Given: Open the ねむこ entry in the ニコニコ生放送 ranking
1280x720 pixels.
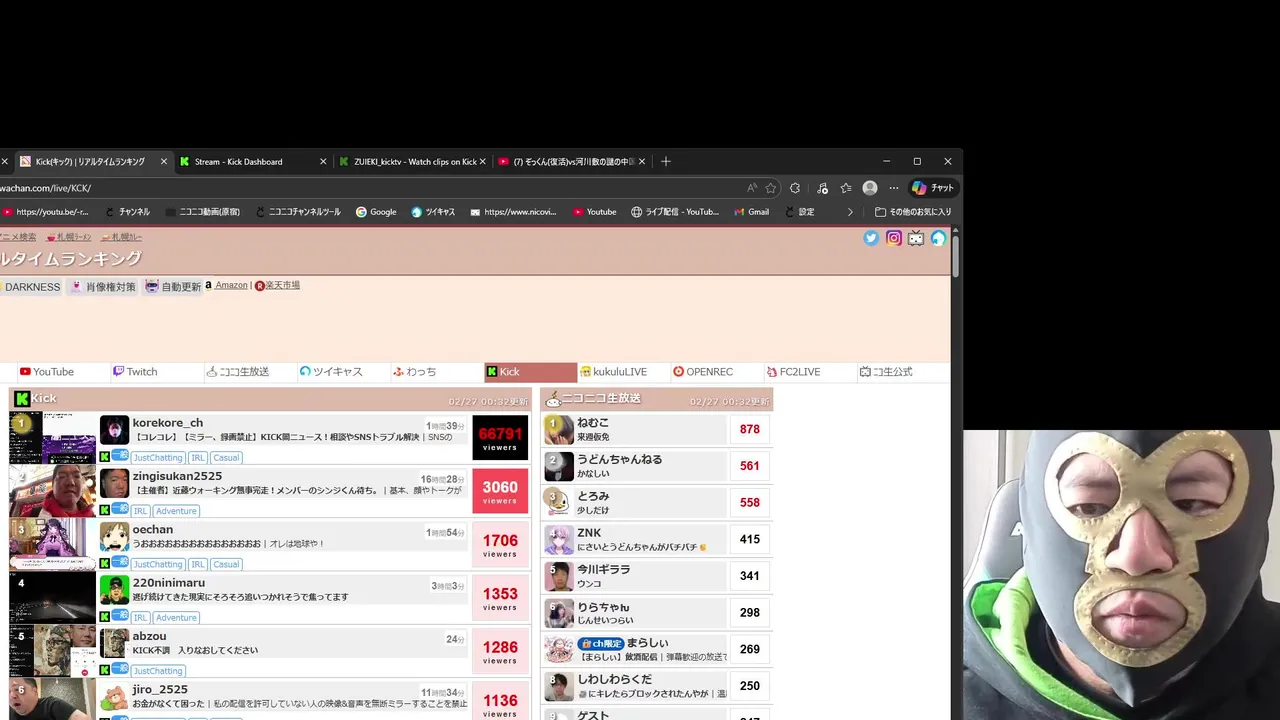Looking at the screenshot, I should click(657, 429).
